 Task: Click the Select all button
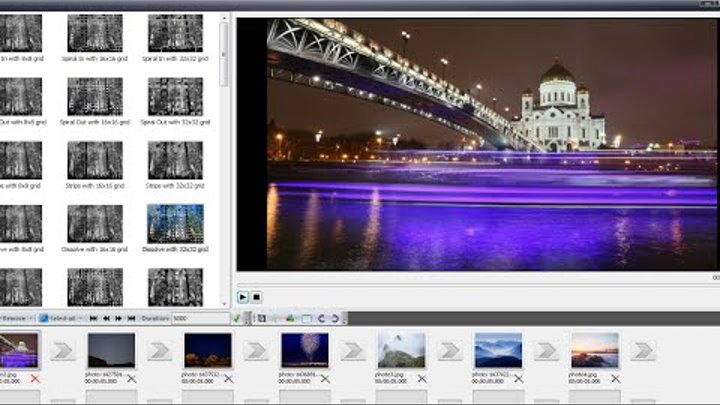(57, 318)
